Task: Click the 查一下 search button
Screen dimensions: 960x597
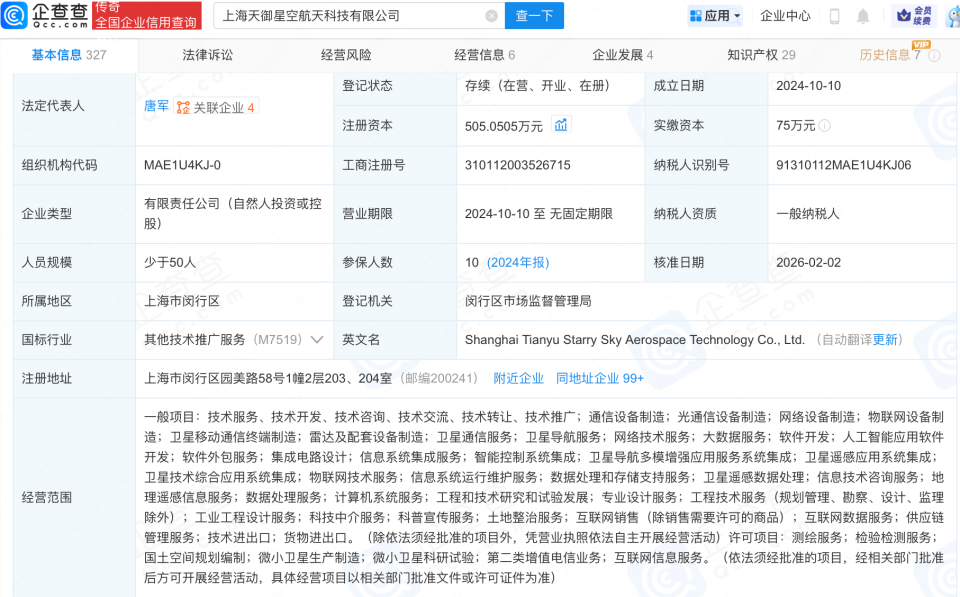Action: (533, 16)
